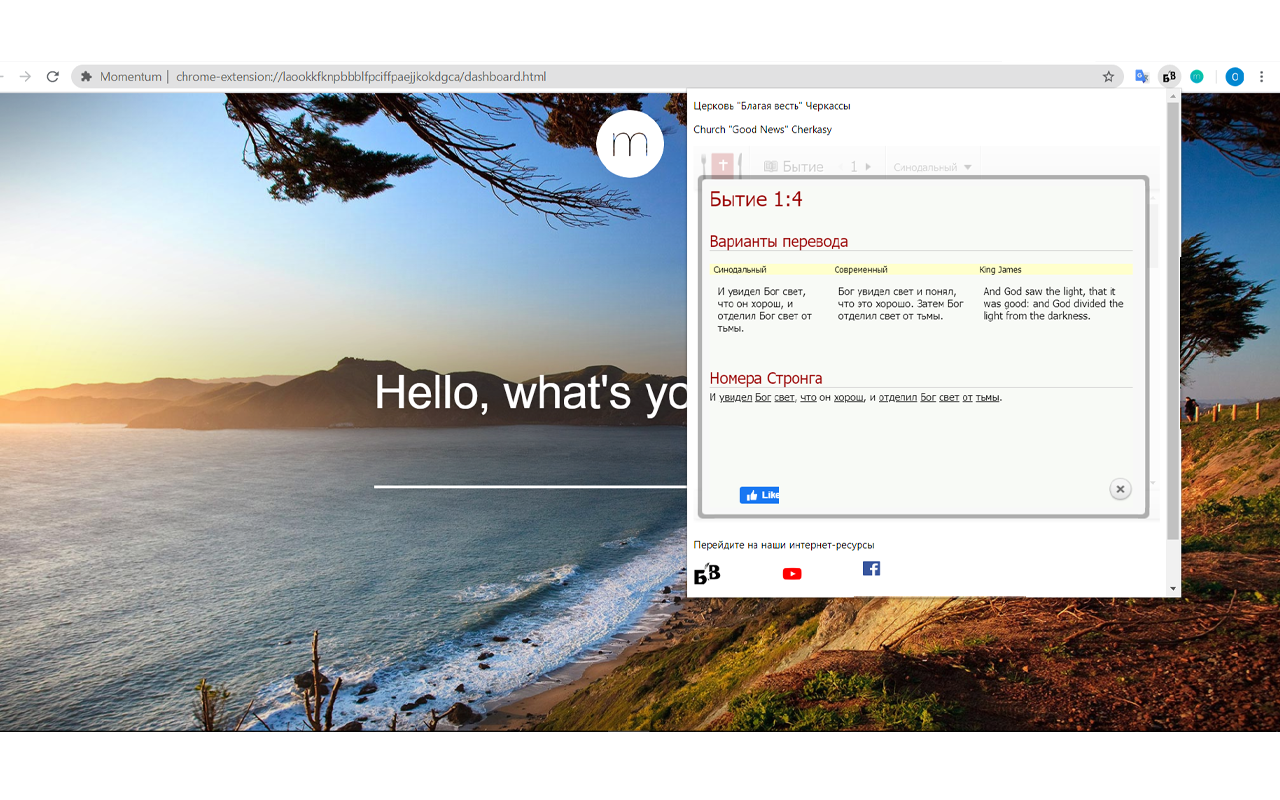Click the Facebook Like button
The height and width of the screenshot is (800, 1280).
pyautogui.click(x=759, y=495)
